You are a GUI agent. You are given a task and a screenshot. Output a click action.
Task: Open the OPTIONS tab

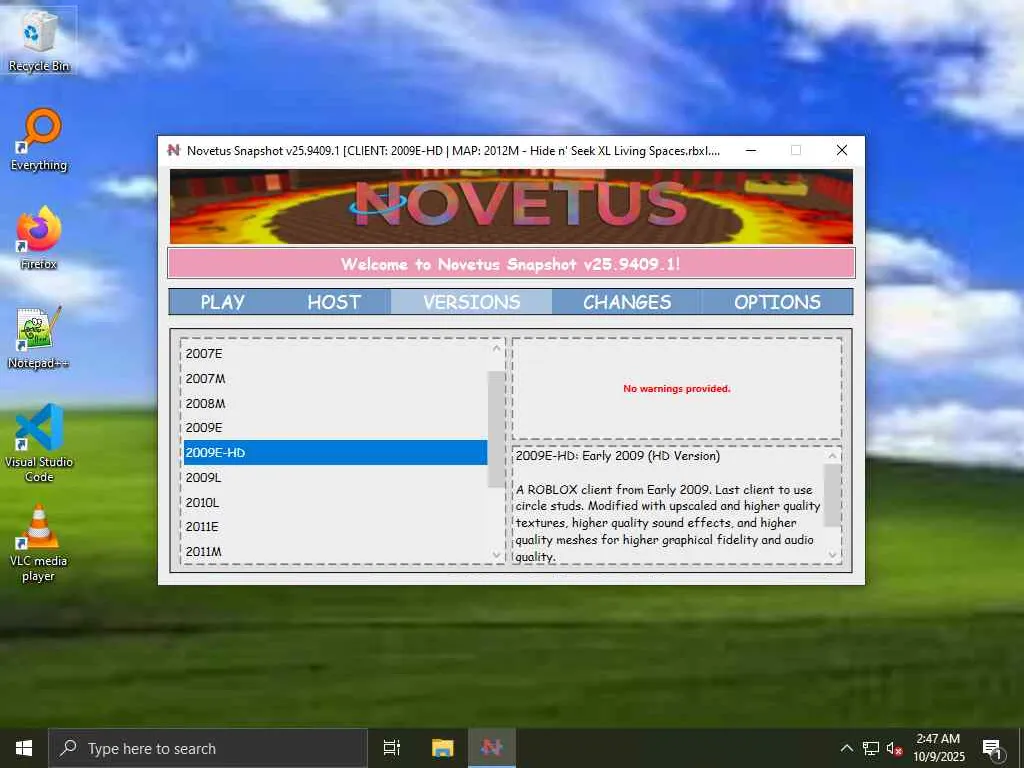(x=777, y=302)
